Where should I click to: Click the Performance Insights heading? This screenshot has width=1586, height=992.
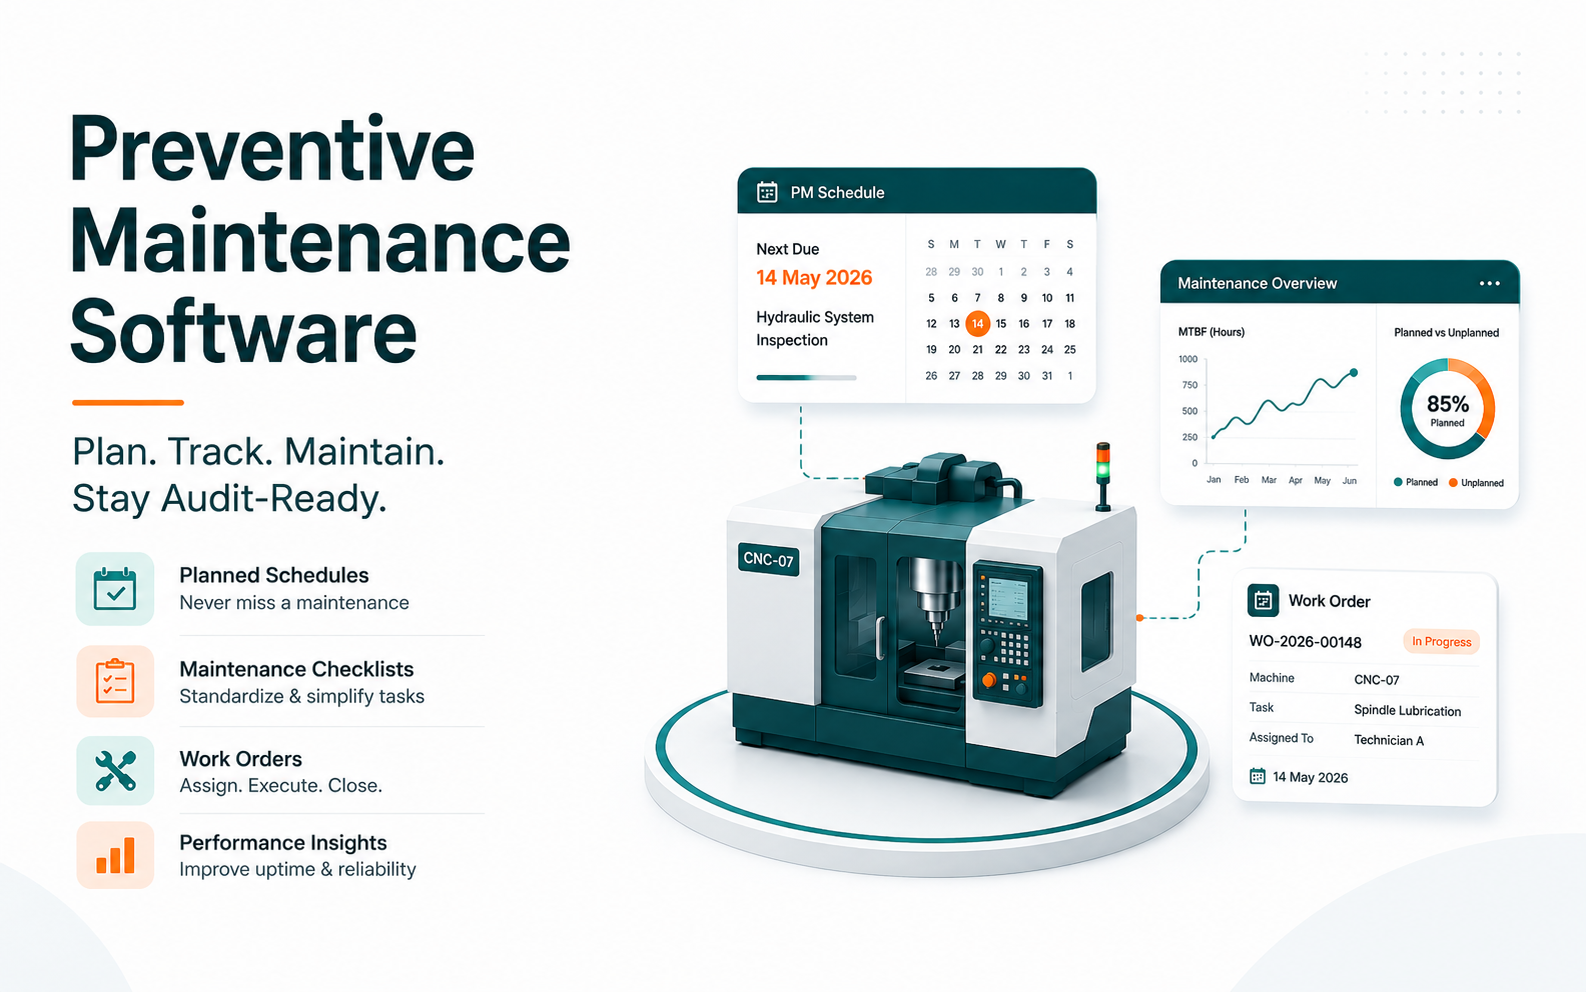click(283, 843)
